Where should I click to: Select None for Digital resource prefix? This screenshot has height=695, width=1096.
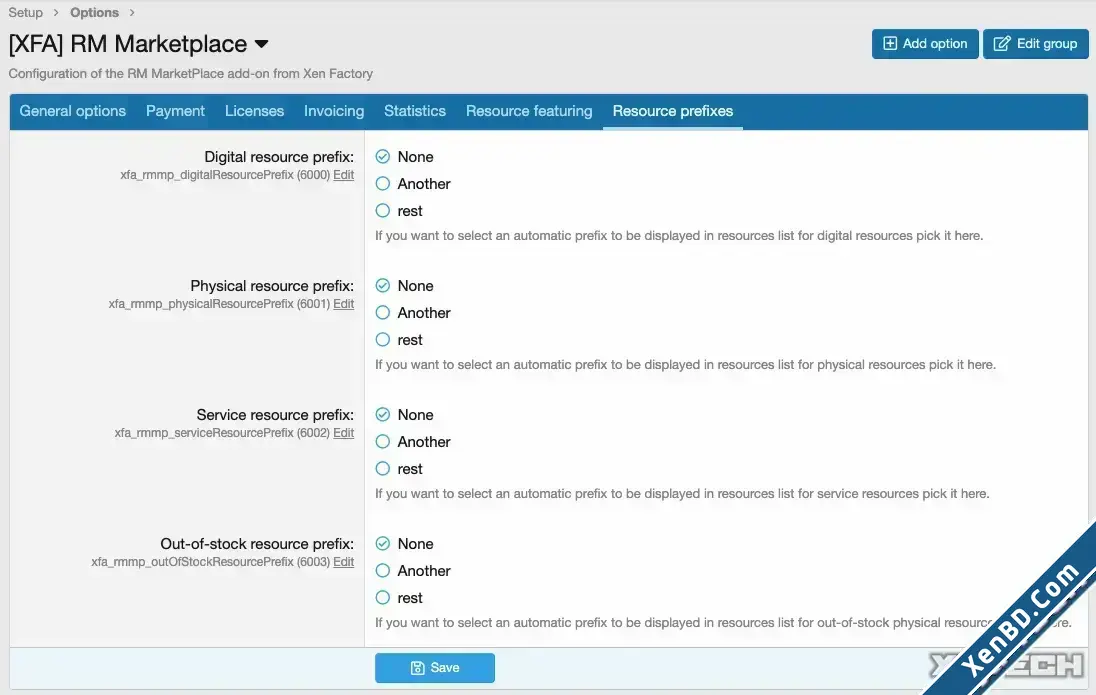(382, 157)
